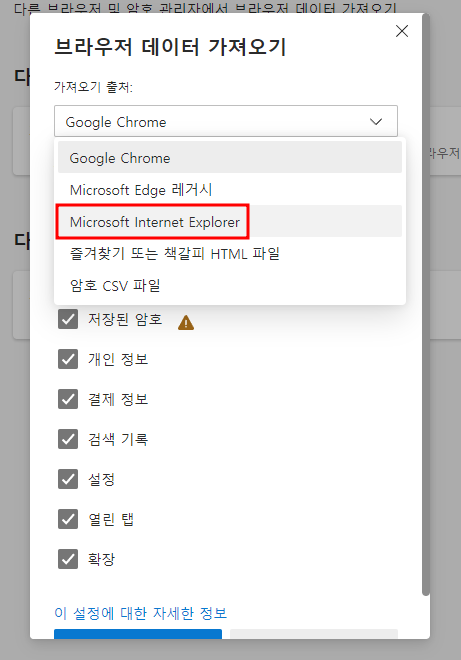
Task: Select Microsoft Internet Explorer option
Action: point(230,221)
